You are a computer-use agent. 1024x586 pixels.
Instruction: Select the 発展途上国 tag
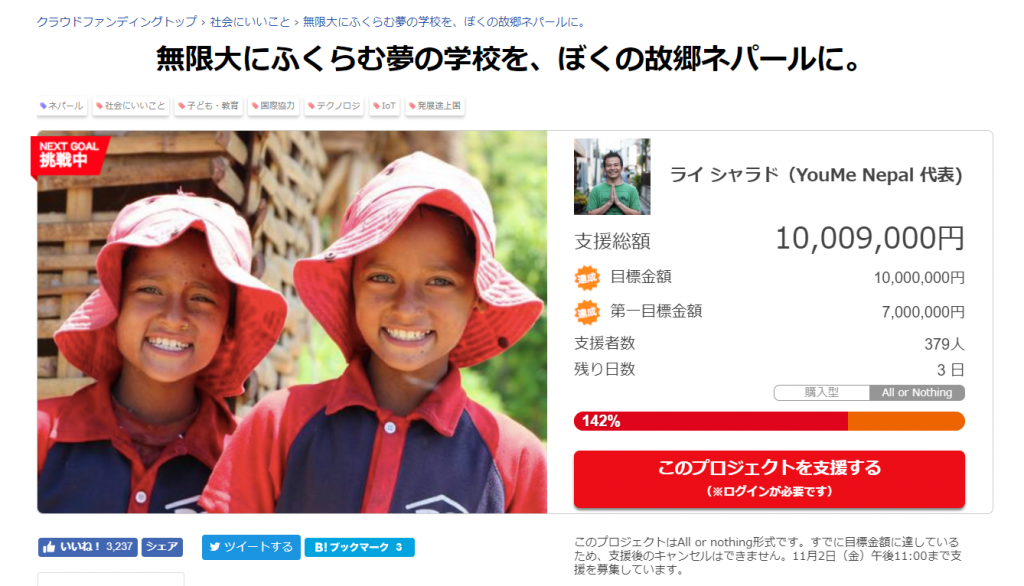(x=435, y=106)
